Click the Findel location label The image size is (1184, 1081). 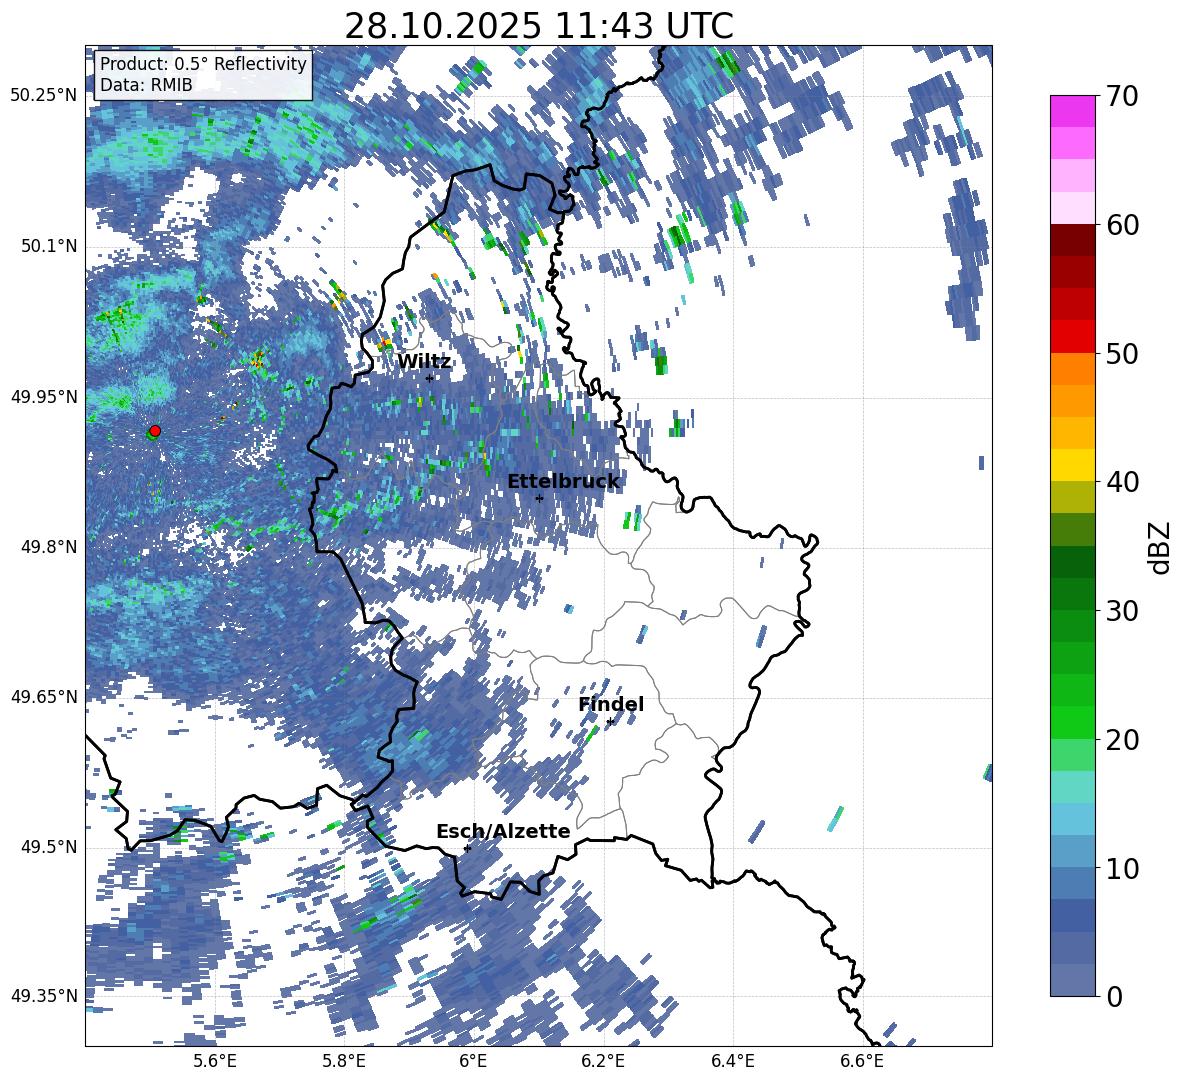coord(611,704)
